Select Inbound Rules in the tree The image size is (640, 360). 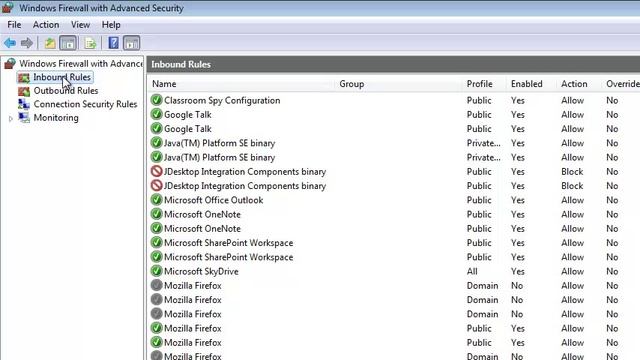pos(62,77)
